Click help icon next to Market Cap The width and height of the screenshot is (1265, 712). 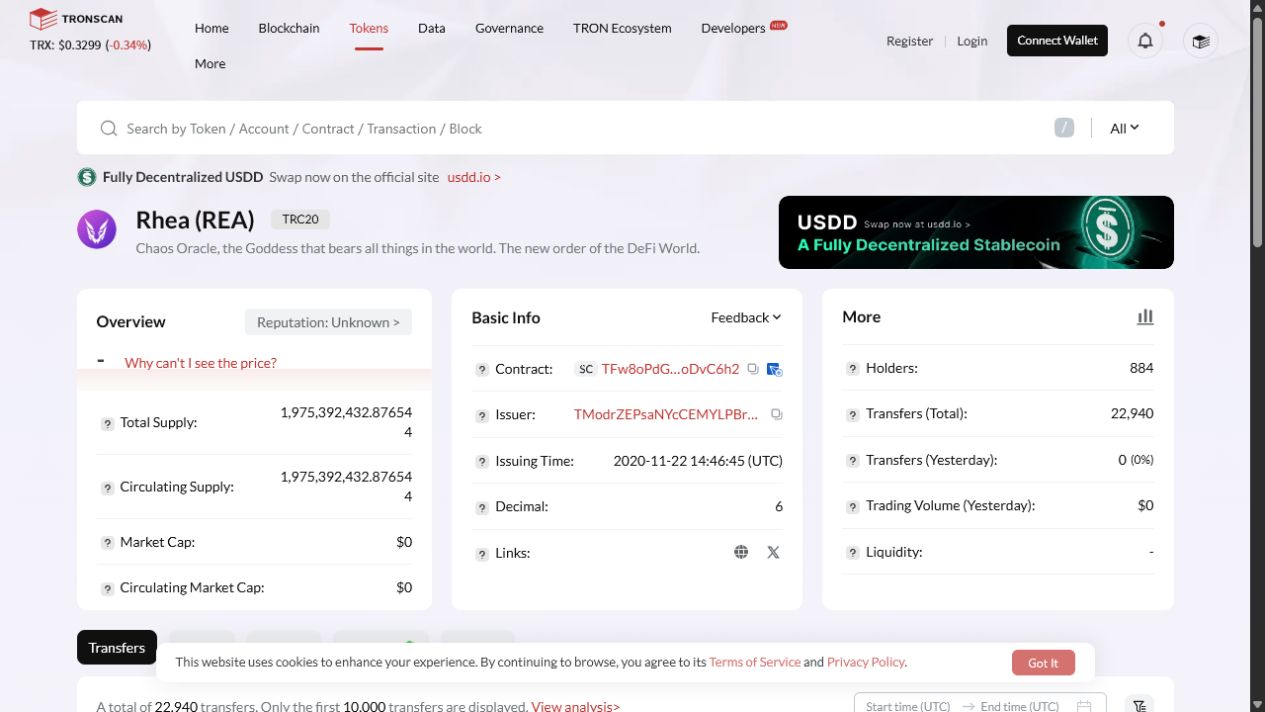[107, 543]
